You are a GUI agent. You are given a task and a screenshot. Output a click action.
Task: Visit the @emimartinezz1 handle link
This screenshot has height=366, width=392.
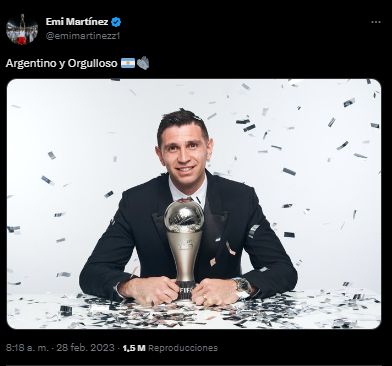(83, 36)
